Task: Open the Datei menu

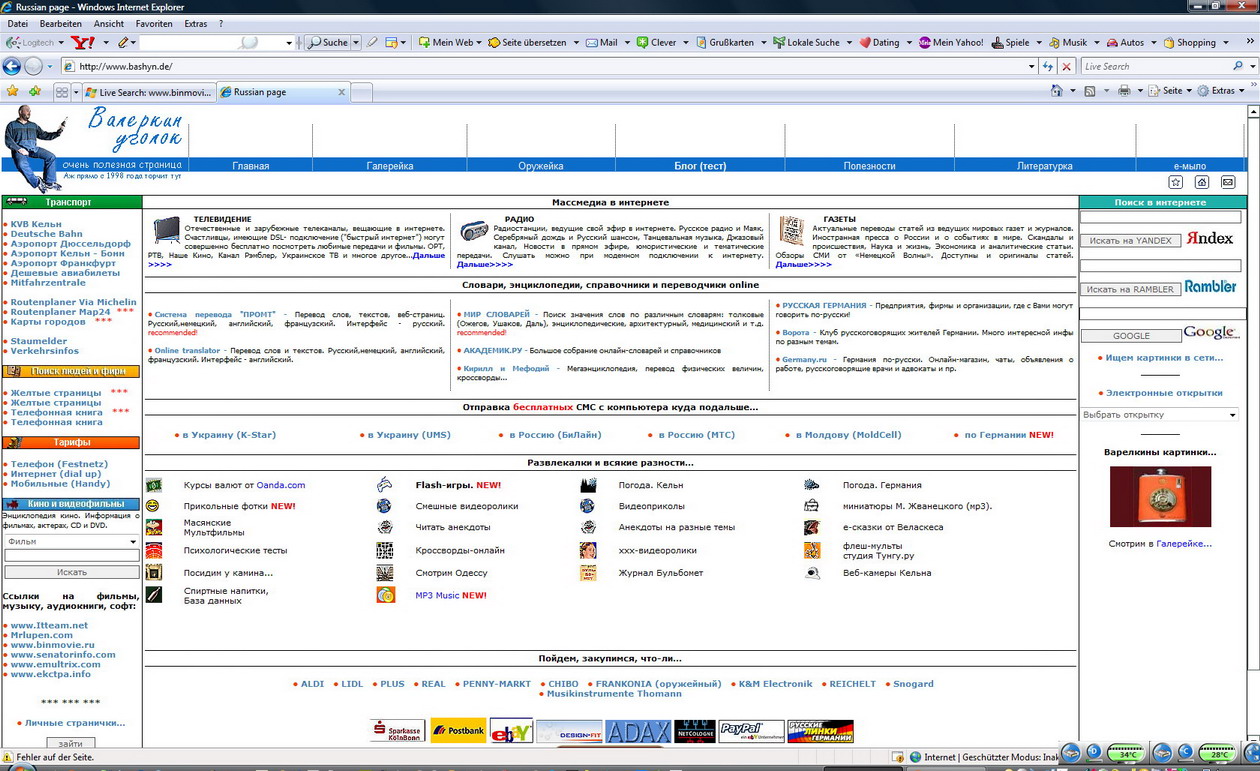Action: 17,24
